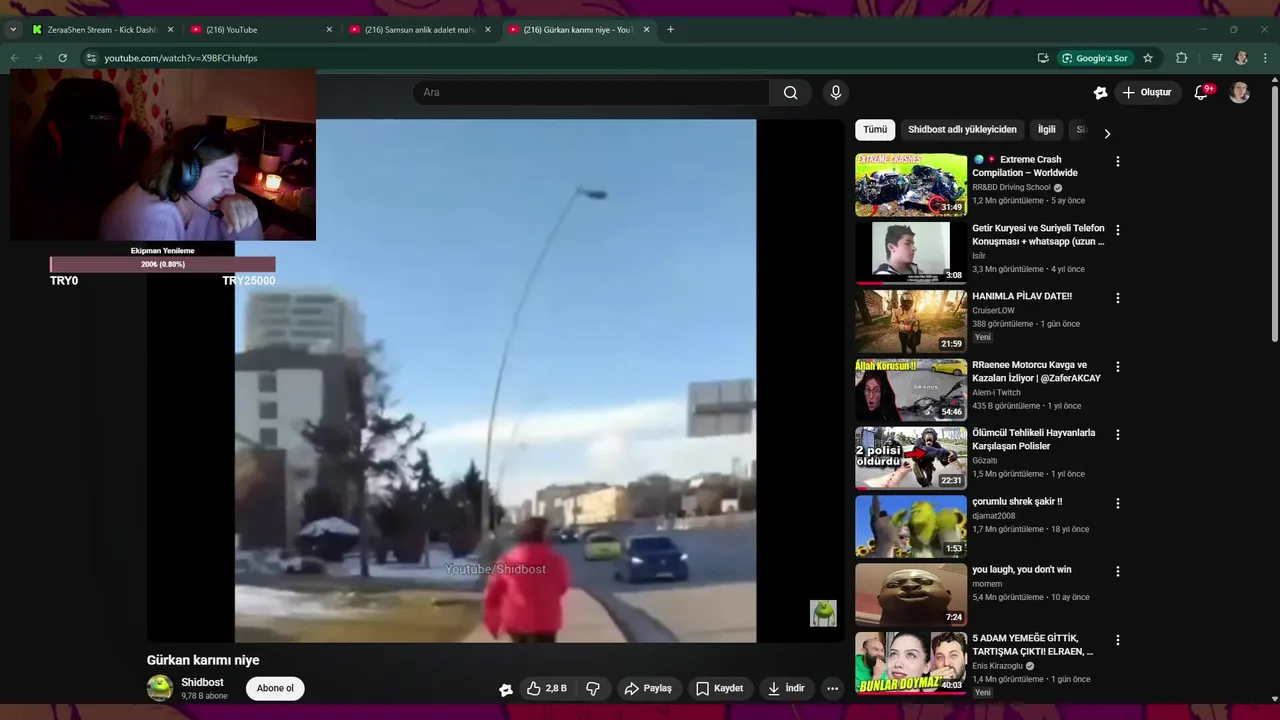
Task: Open the tab search dropdown arrow
Action: [x=13, y=30]
